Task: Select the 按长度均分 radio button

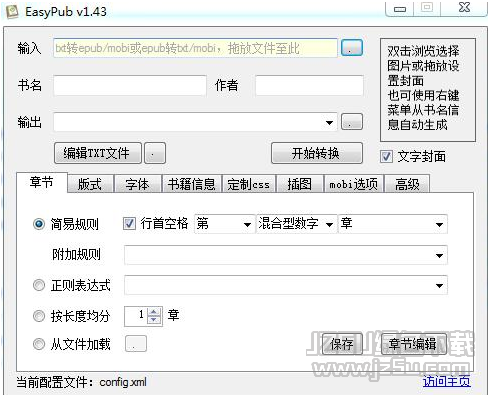Action: tap(39, 316)
